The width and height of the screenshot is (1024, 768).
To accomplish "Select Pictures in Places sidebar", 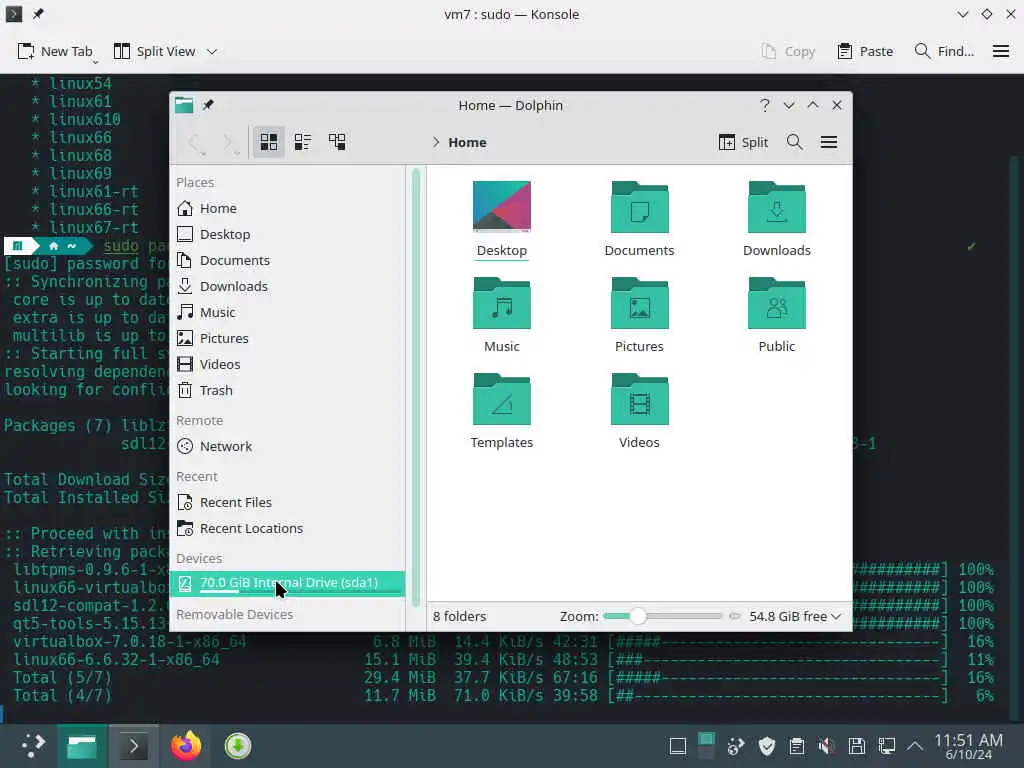I will [x=287, y=338].
